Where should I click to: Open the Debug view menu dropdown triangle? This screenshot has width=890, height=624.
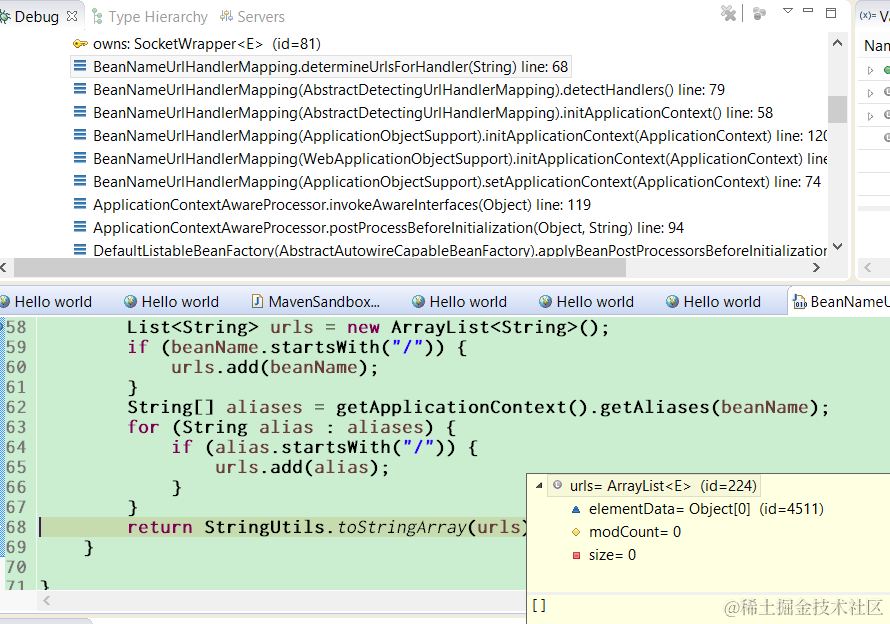[x=787, y=10]
